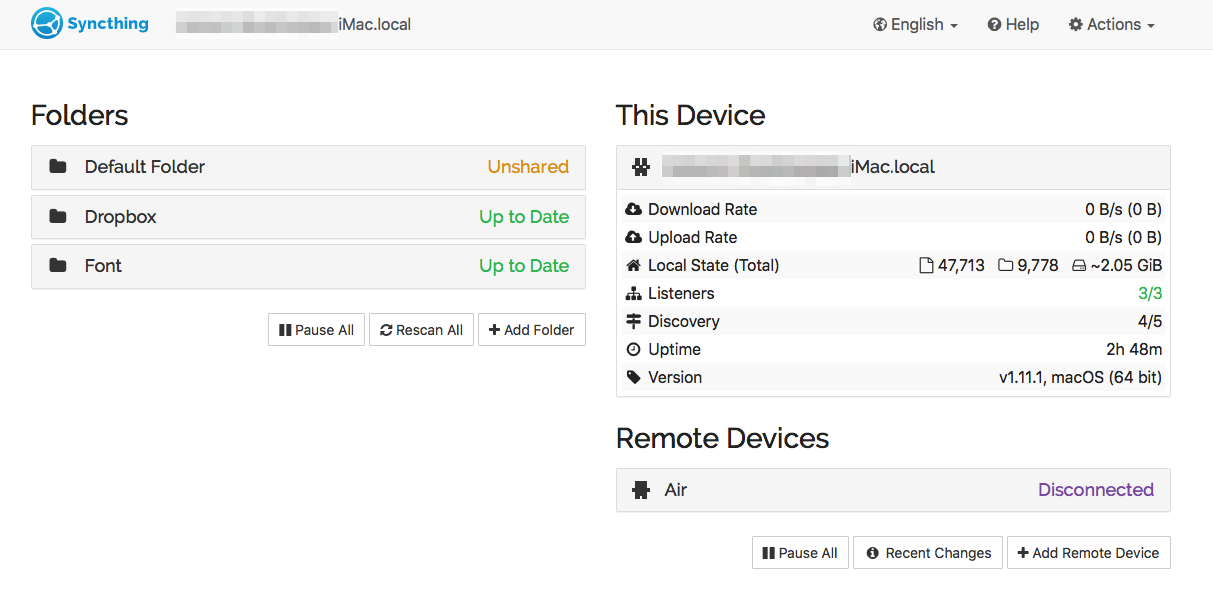Screen dimensions: 1213x596
Task: Click the Folders heading
Action: pyautogui.click(x=80, y=115)
